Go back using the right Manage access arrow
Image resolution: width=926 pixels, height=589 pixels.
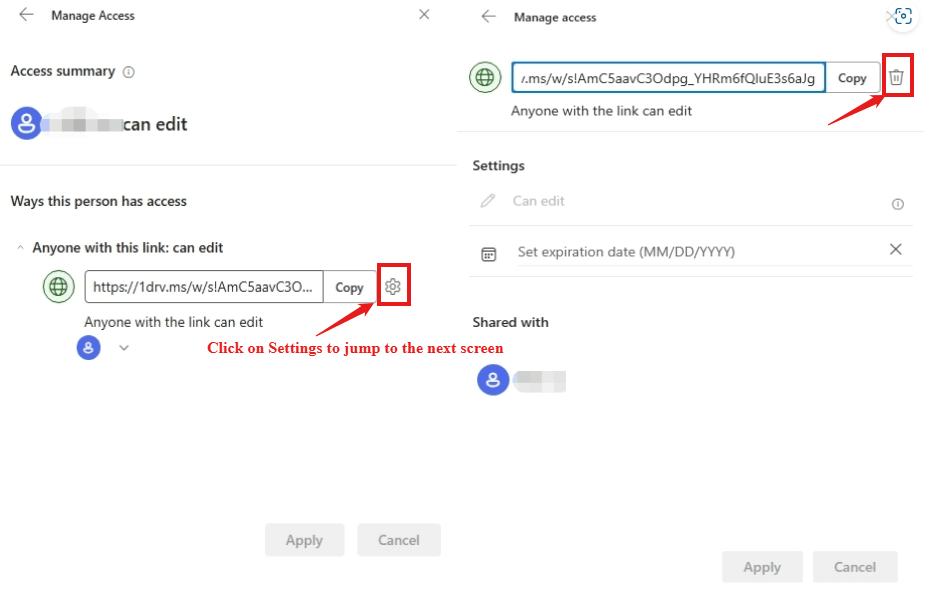(488, 17)
